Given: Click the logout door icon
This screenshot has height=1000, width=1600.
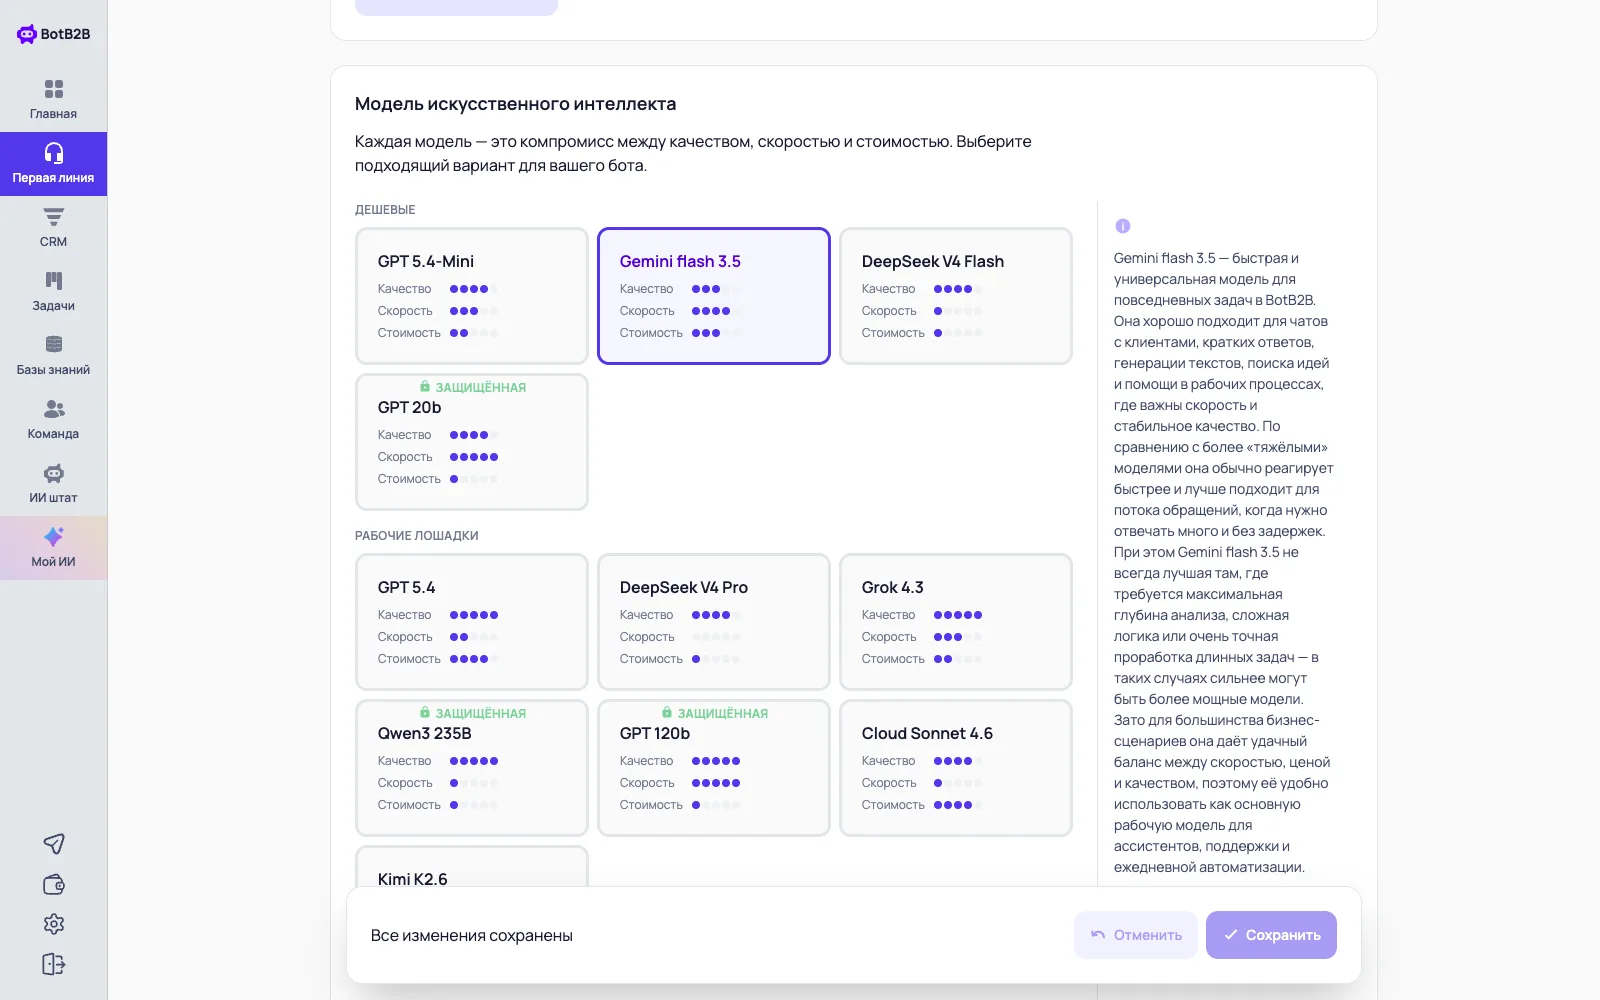Looking at the screenshot, I should point(54,964).
